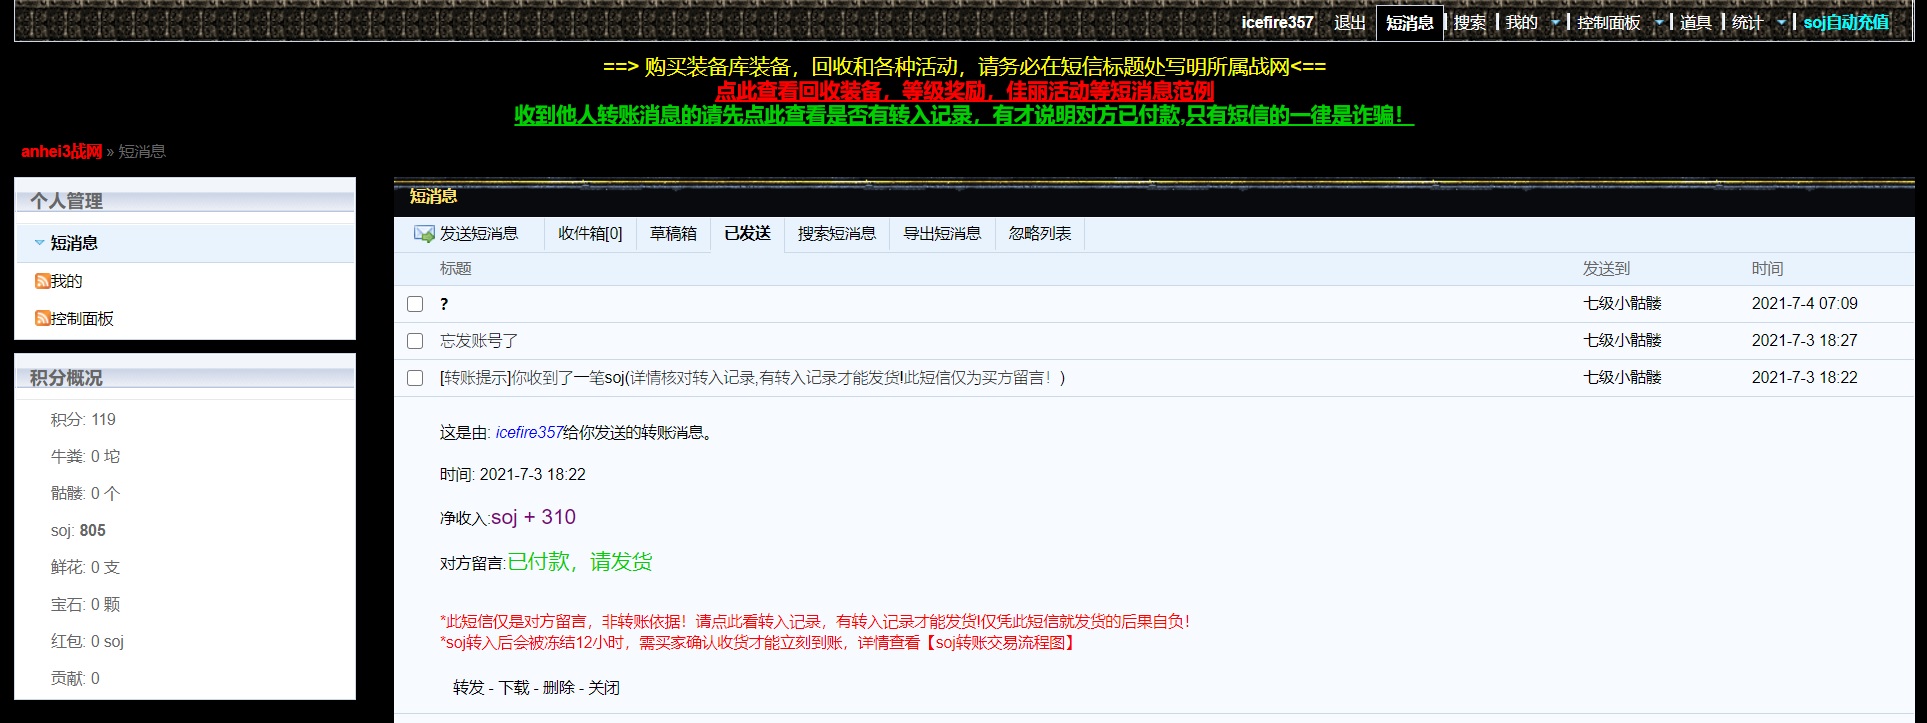The width and height of the screenshot is (1927, 723).
Task: Collapse the 短消息 section arrow in sidebar
Action: (39, 243)
